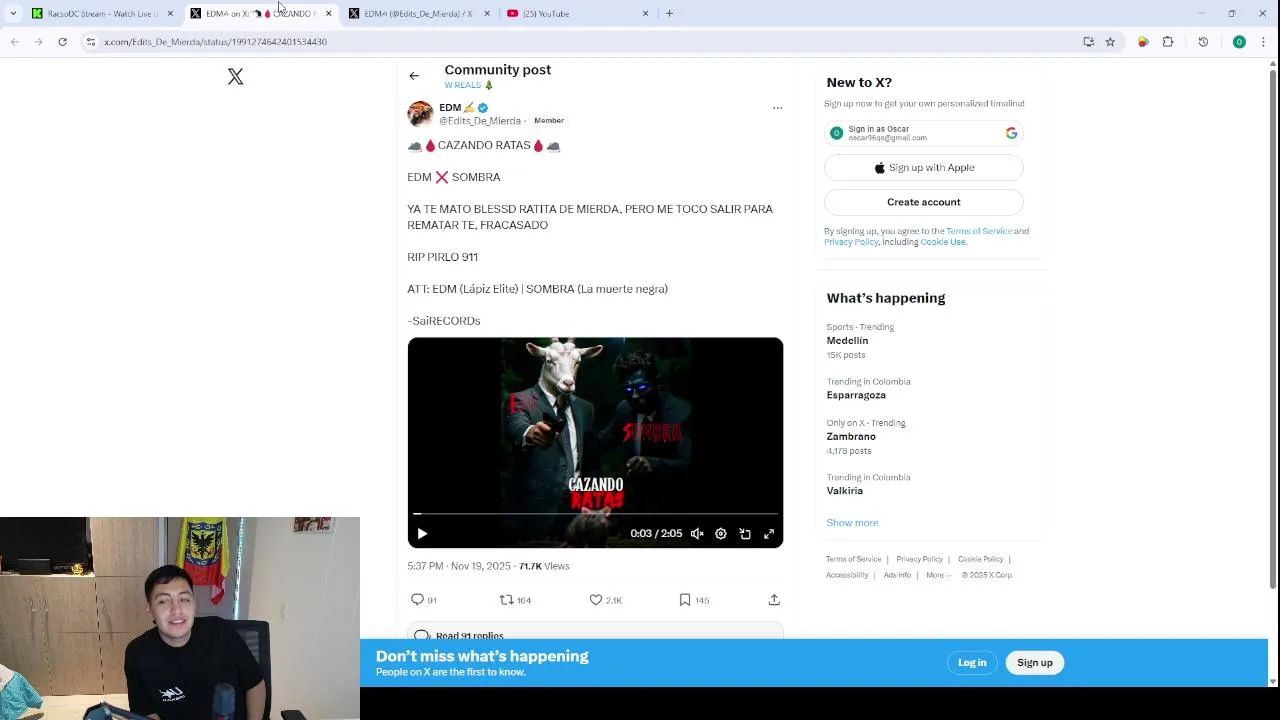Screen dimensions: 1280x720
Task: Bookmark this page with the star icon
Action: point(1110,42)
